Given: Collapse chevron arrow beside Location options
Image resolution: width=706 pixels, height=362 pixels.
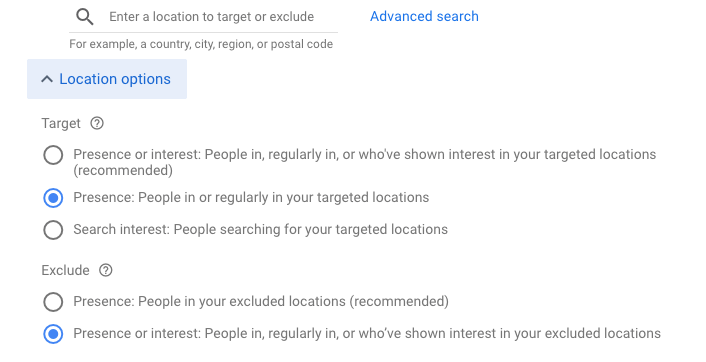Looking at the screenshot, I should [47, 79].
